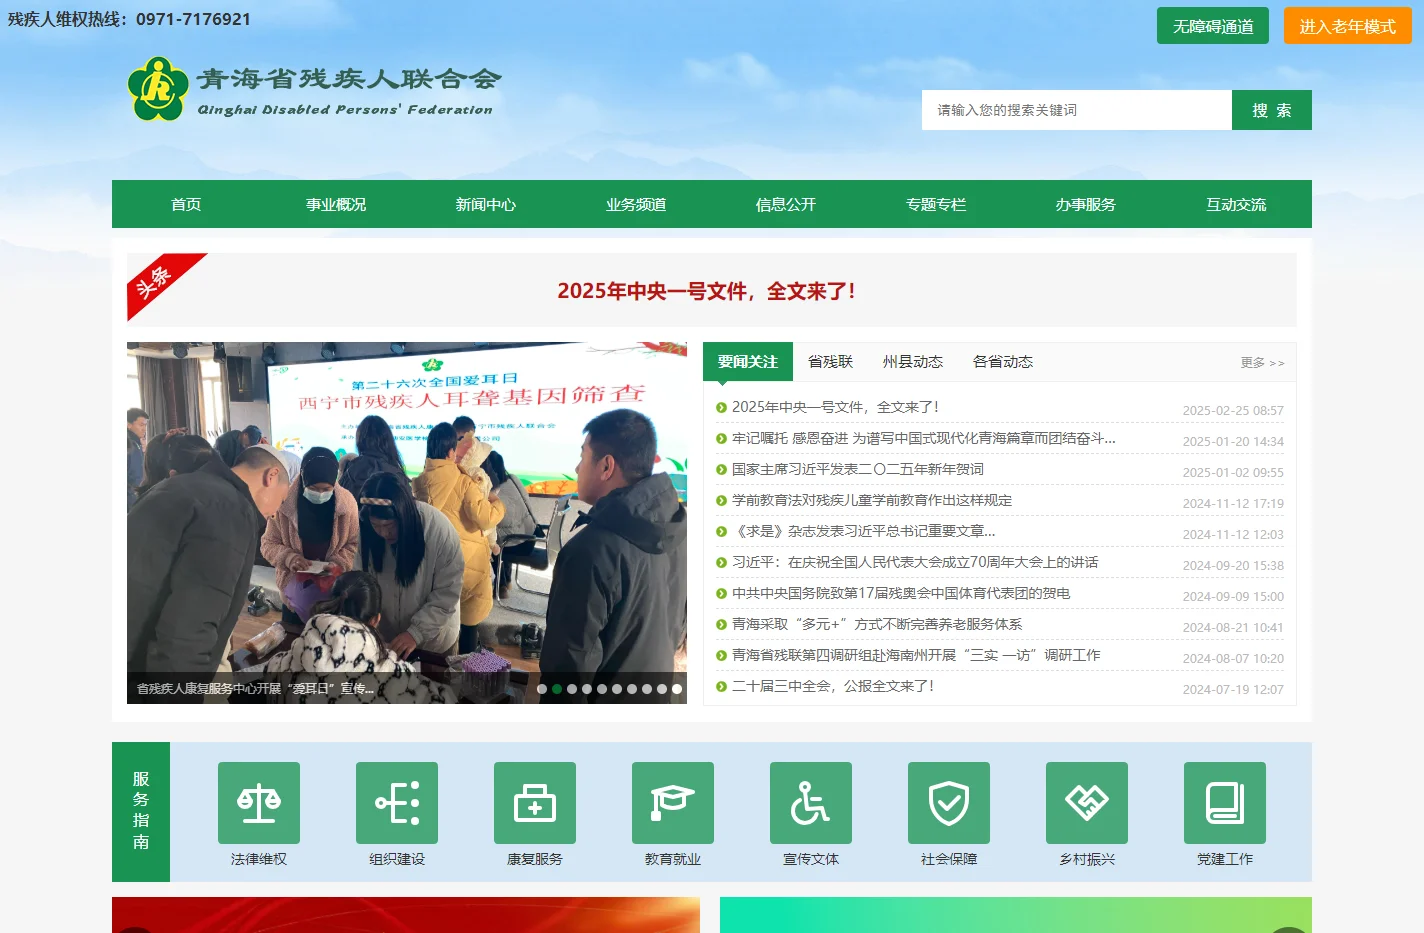Screen dimensions: 1424x933
Task: Click the date 2025-01-02 09:55
Action: (x=1233, y=472)
